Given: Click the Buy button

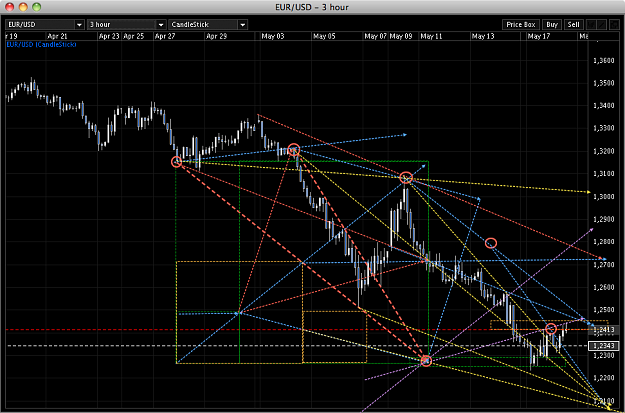Looking at the screenshot, I should 552,24.
